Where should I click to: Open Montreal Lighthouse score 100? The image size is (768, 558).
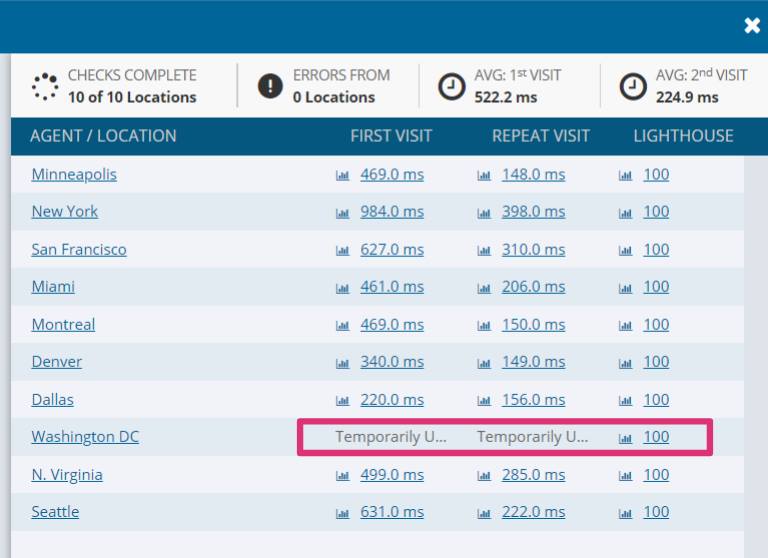click(x=656, y=324)
